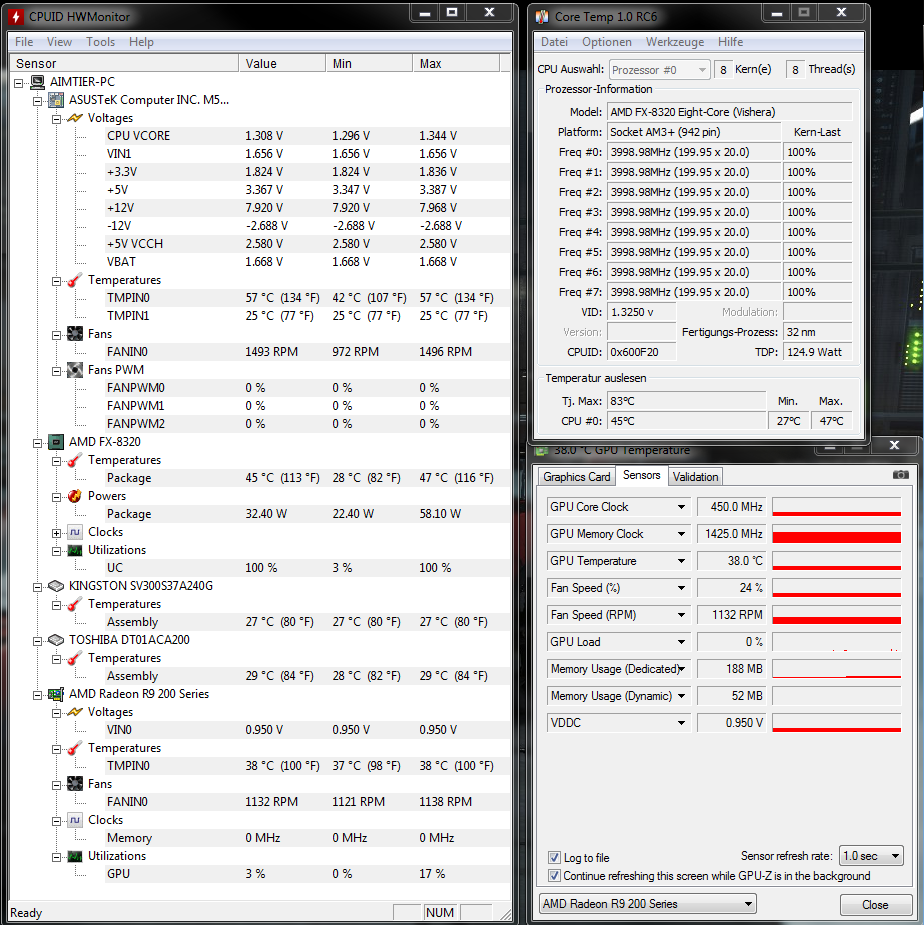924x925 pixels.
Task: Click the Fan Speed (RPM) red graph
Action: [x=837, y=615]
